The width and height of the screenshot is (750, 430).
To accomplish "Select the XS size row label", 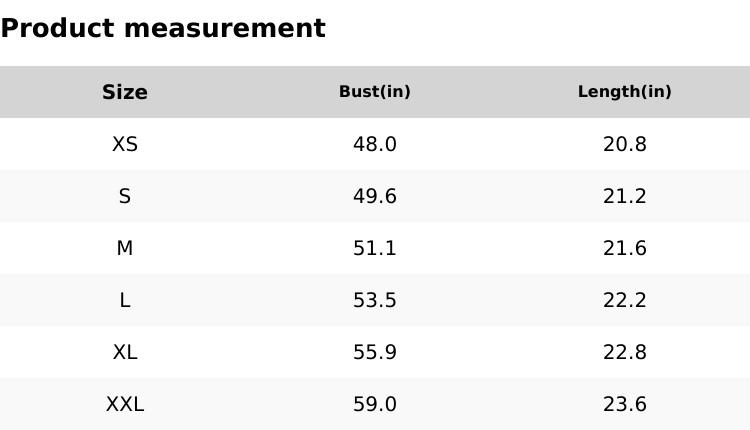I will (125, 144).
